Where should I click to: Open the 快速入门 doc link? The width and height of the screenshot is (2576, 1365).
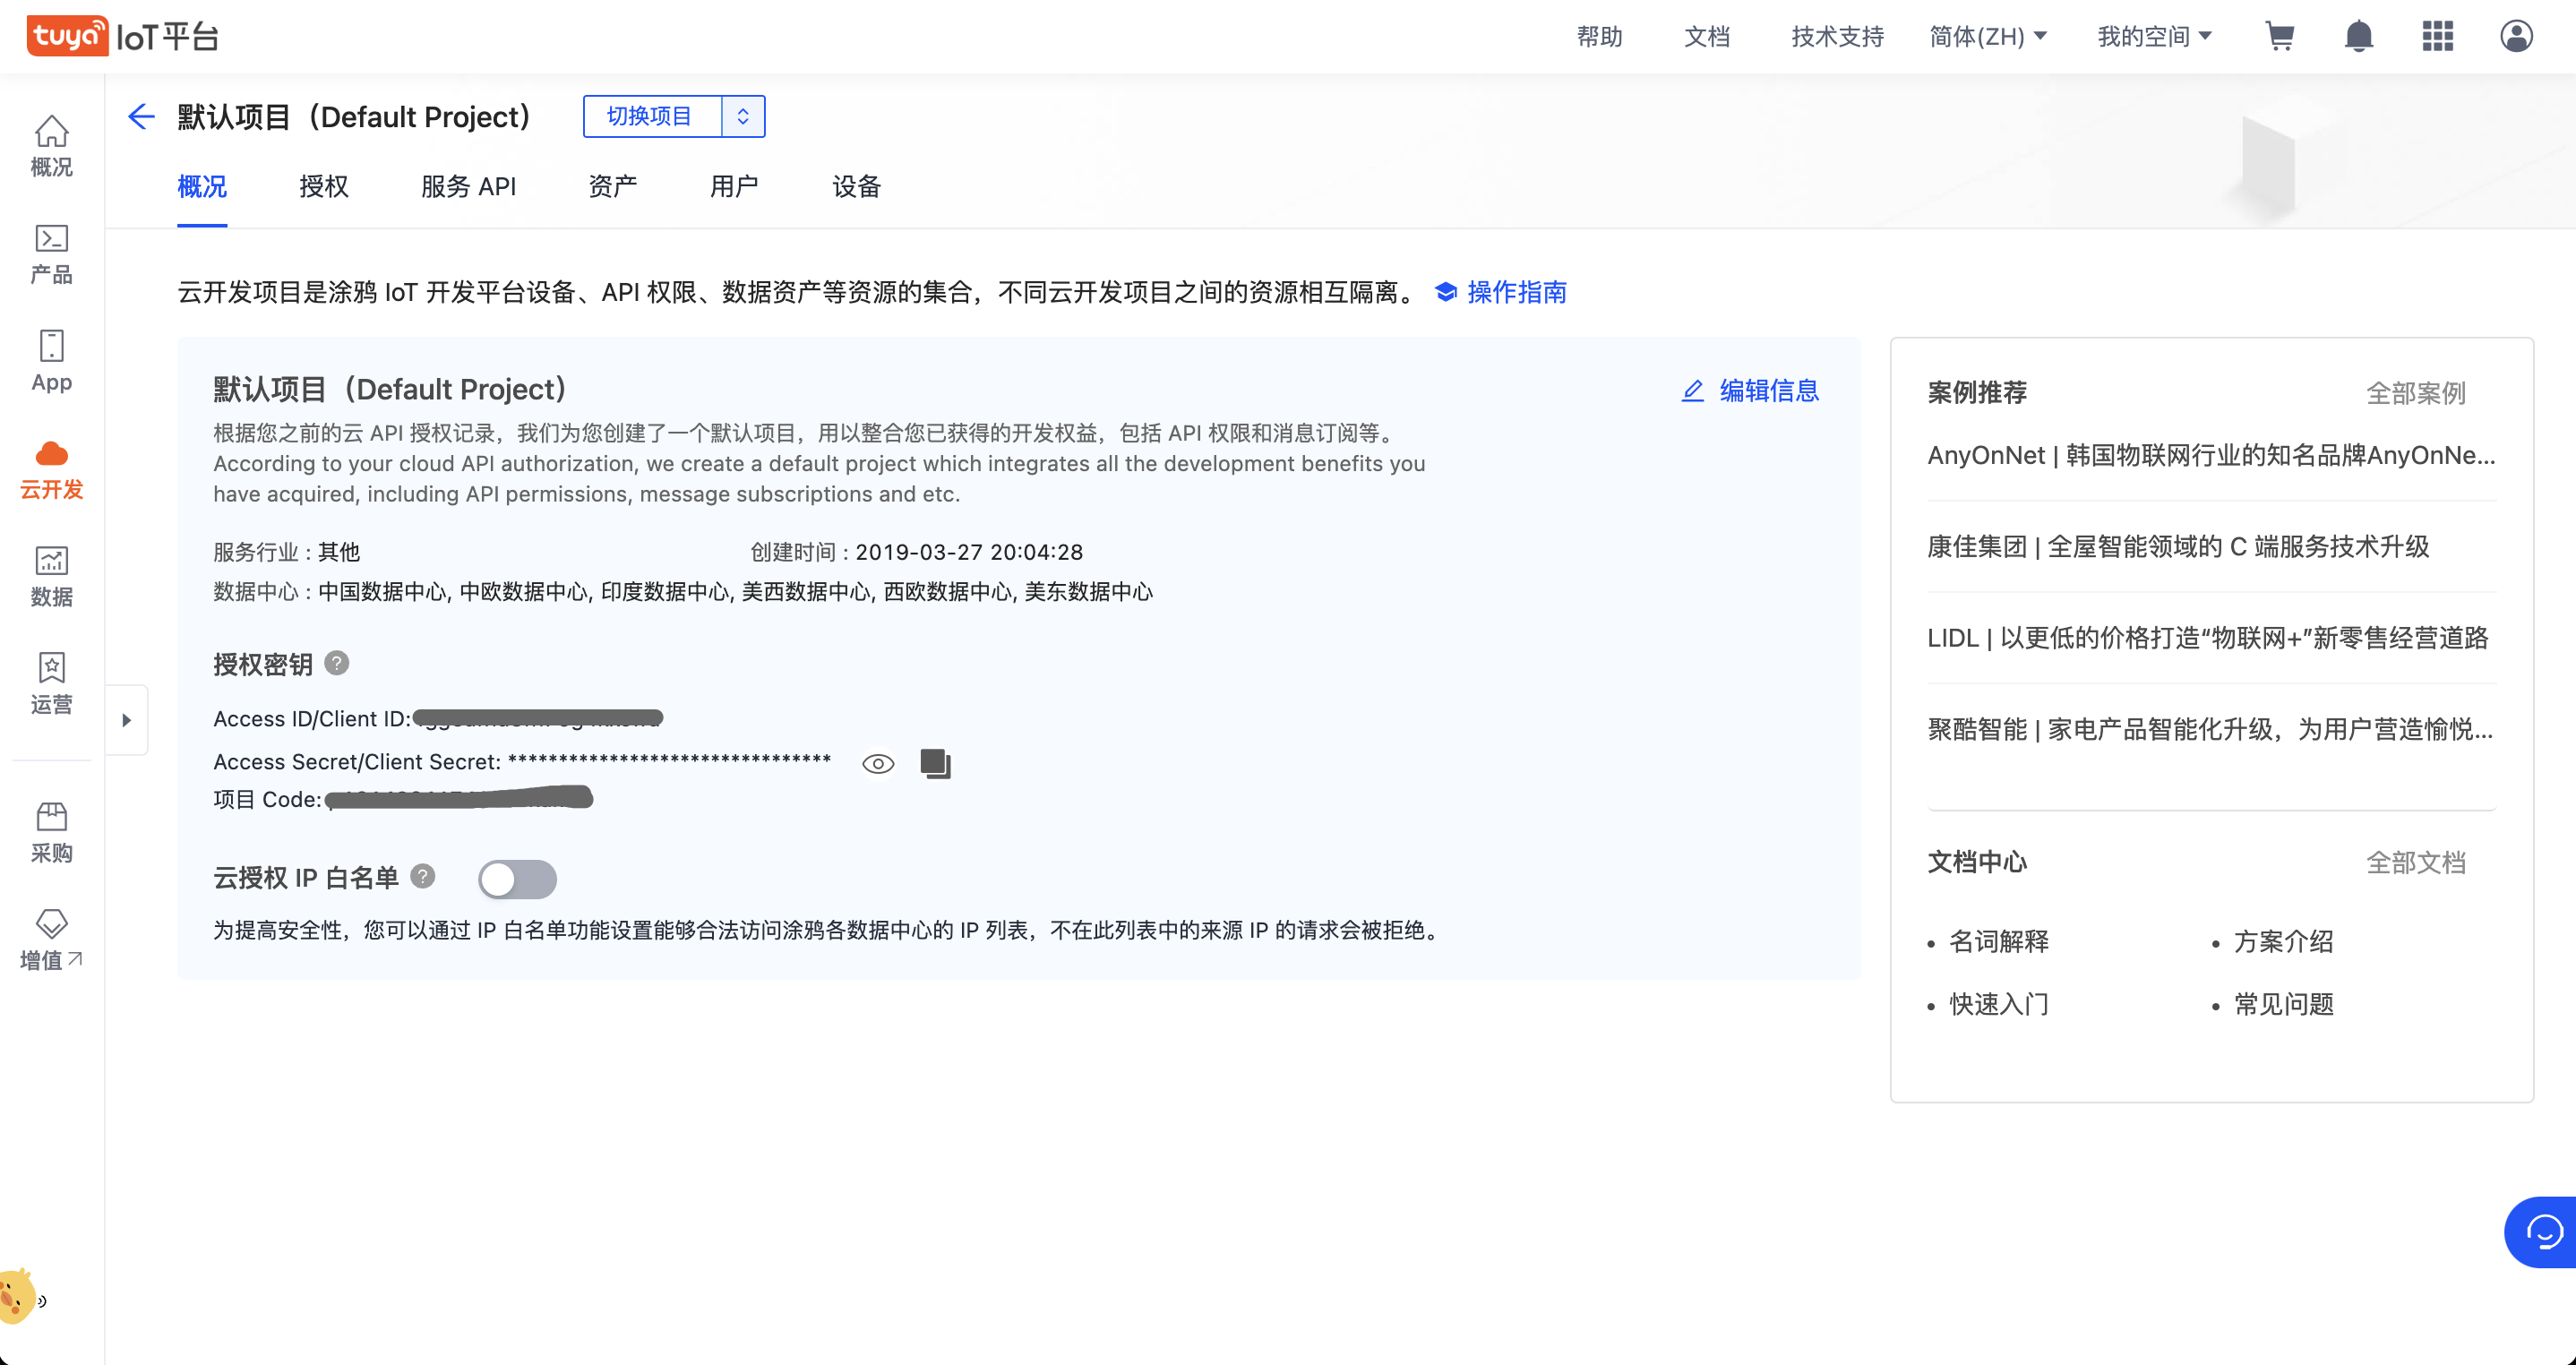[x=1999, y=1004]
